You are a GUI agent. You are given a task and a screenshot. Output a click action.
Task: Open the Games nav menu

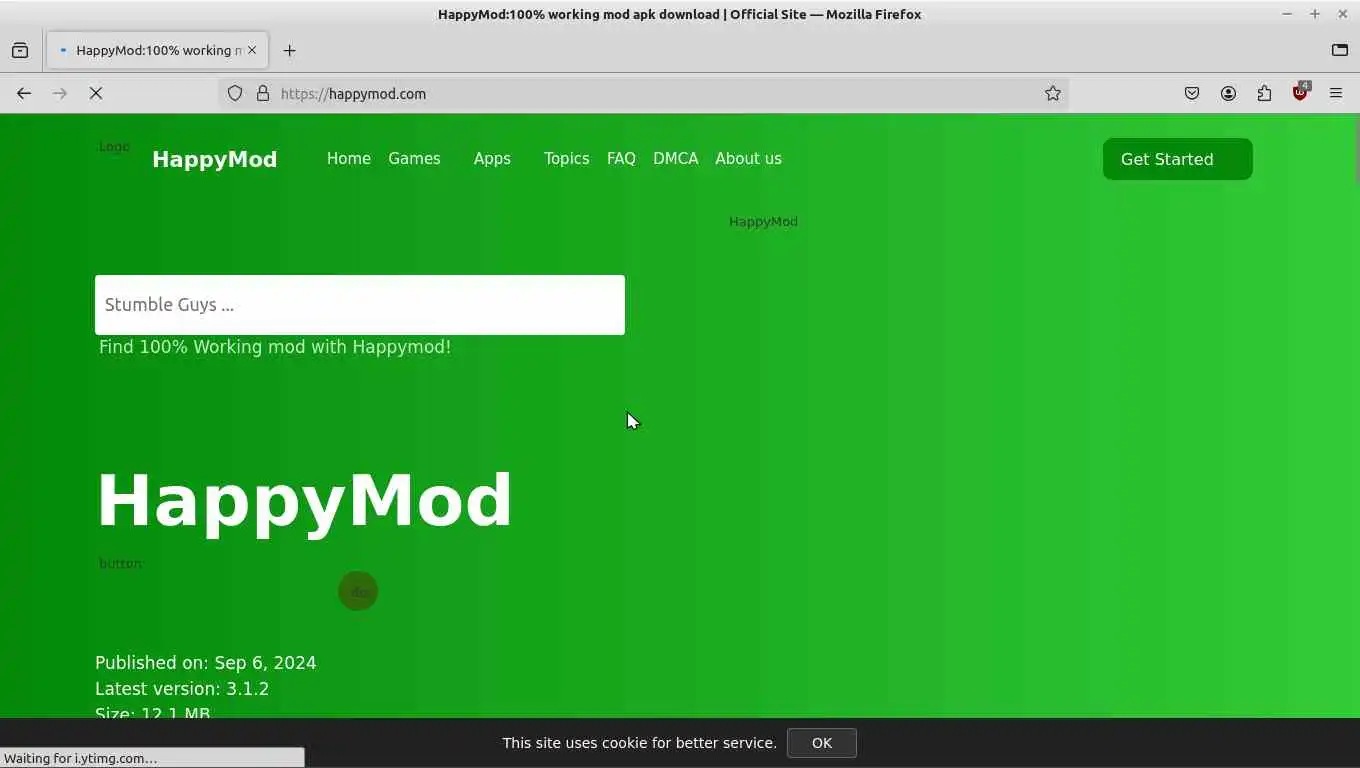pos(414,158)
